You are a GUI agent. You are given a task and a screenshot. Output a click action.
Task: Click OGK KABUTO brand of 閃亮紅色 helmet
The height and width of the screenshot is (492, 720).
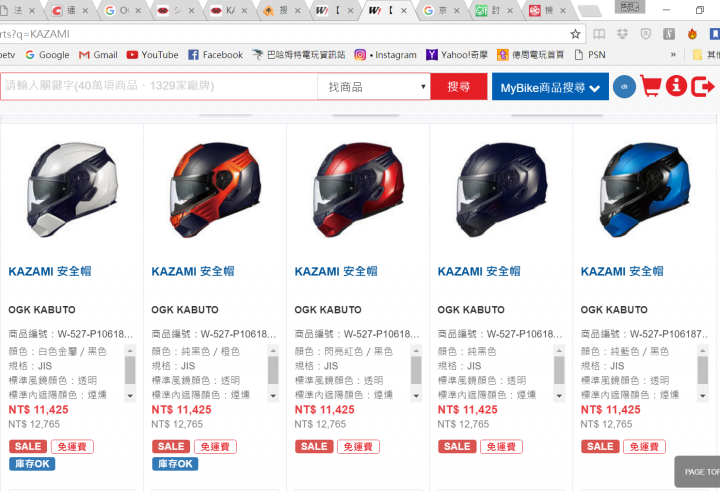(328, 310)
